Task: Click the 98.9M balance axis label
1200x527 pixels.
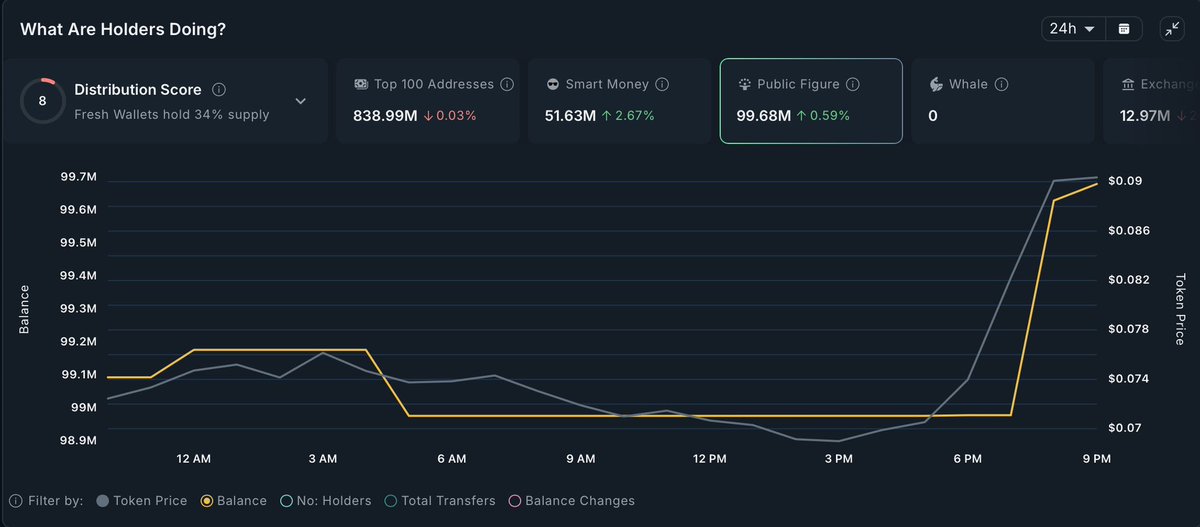Action: tap(79, 440)
